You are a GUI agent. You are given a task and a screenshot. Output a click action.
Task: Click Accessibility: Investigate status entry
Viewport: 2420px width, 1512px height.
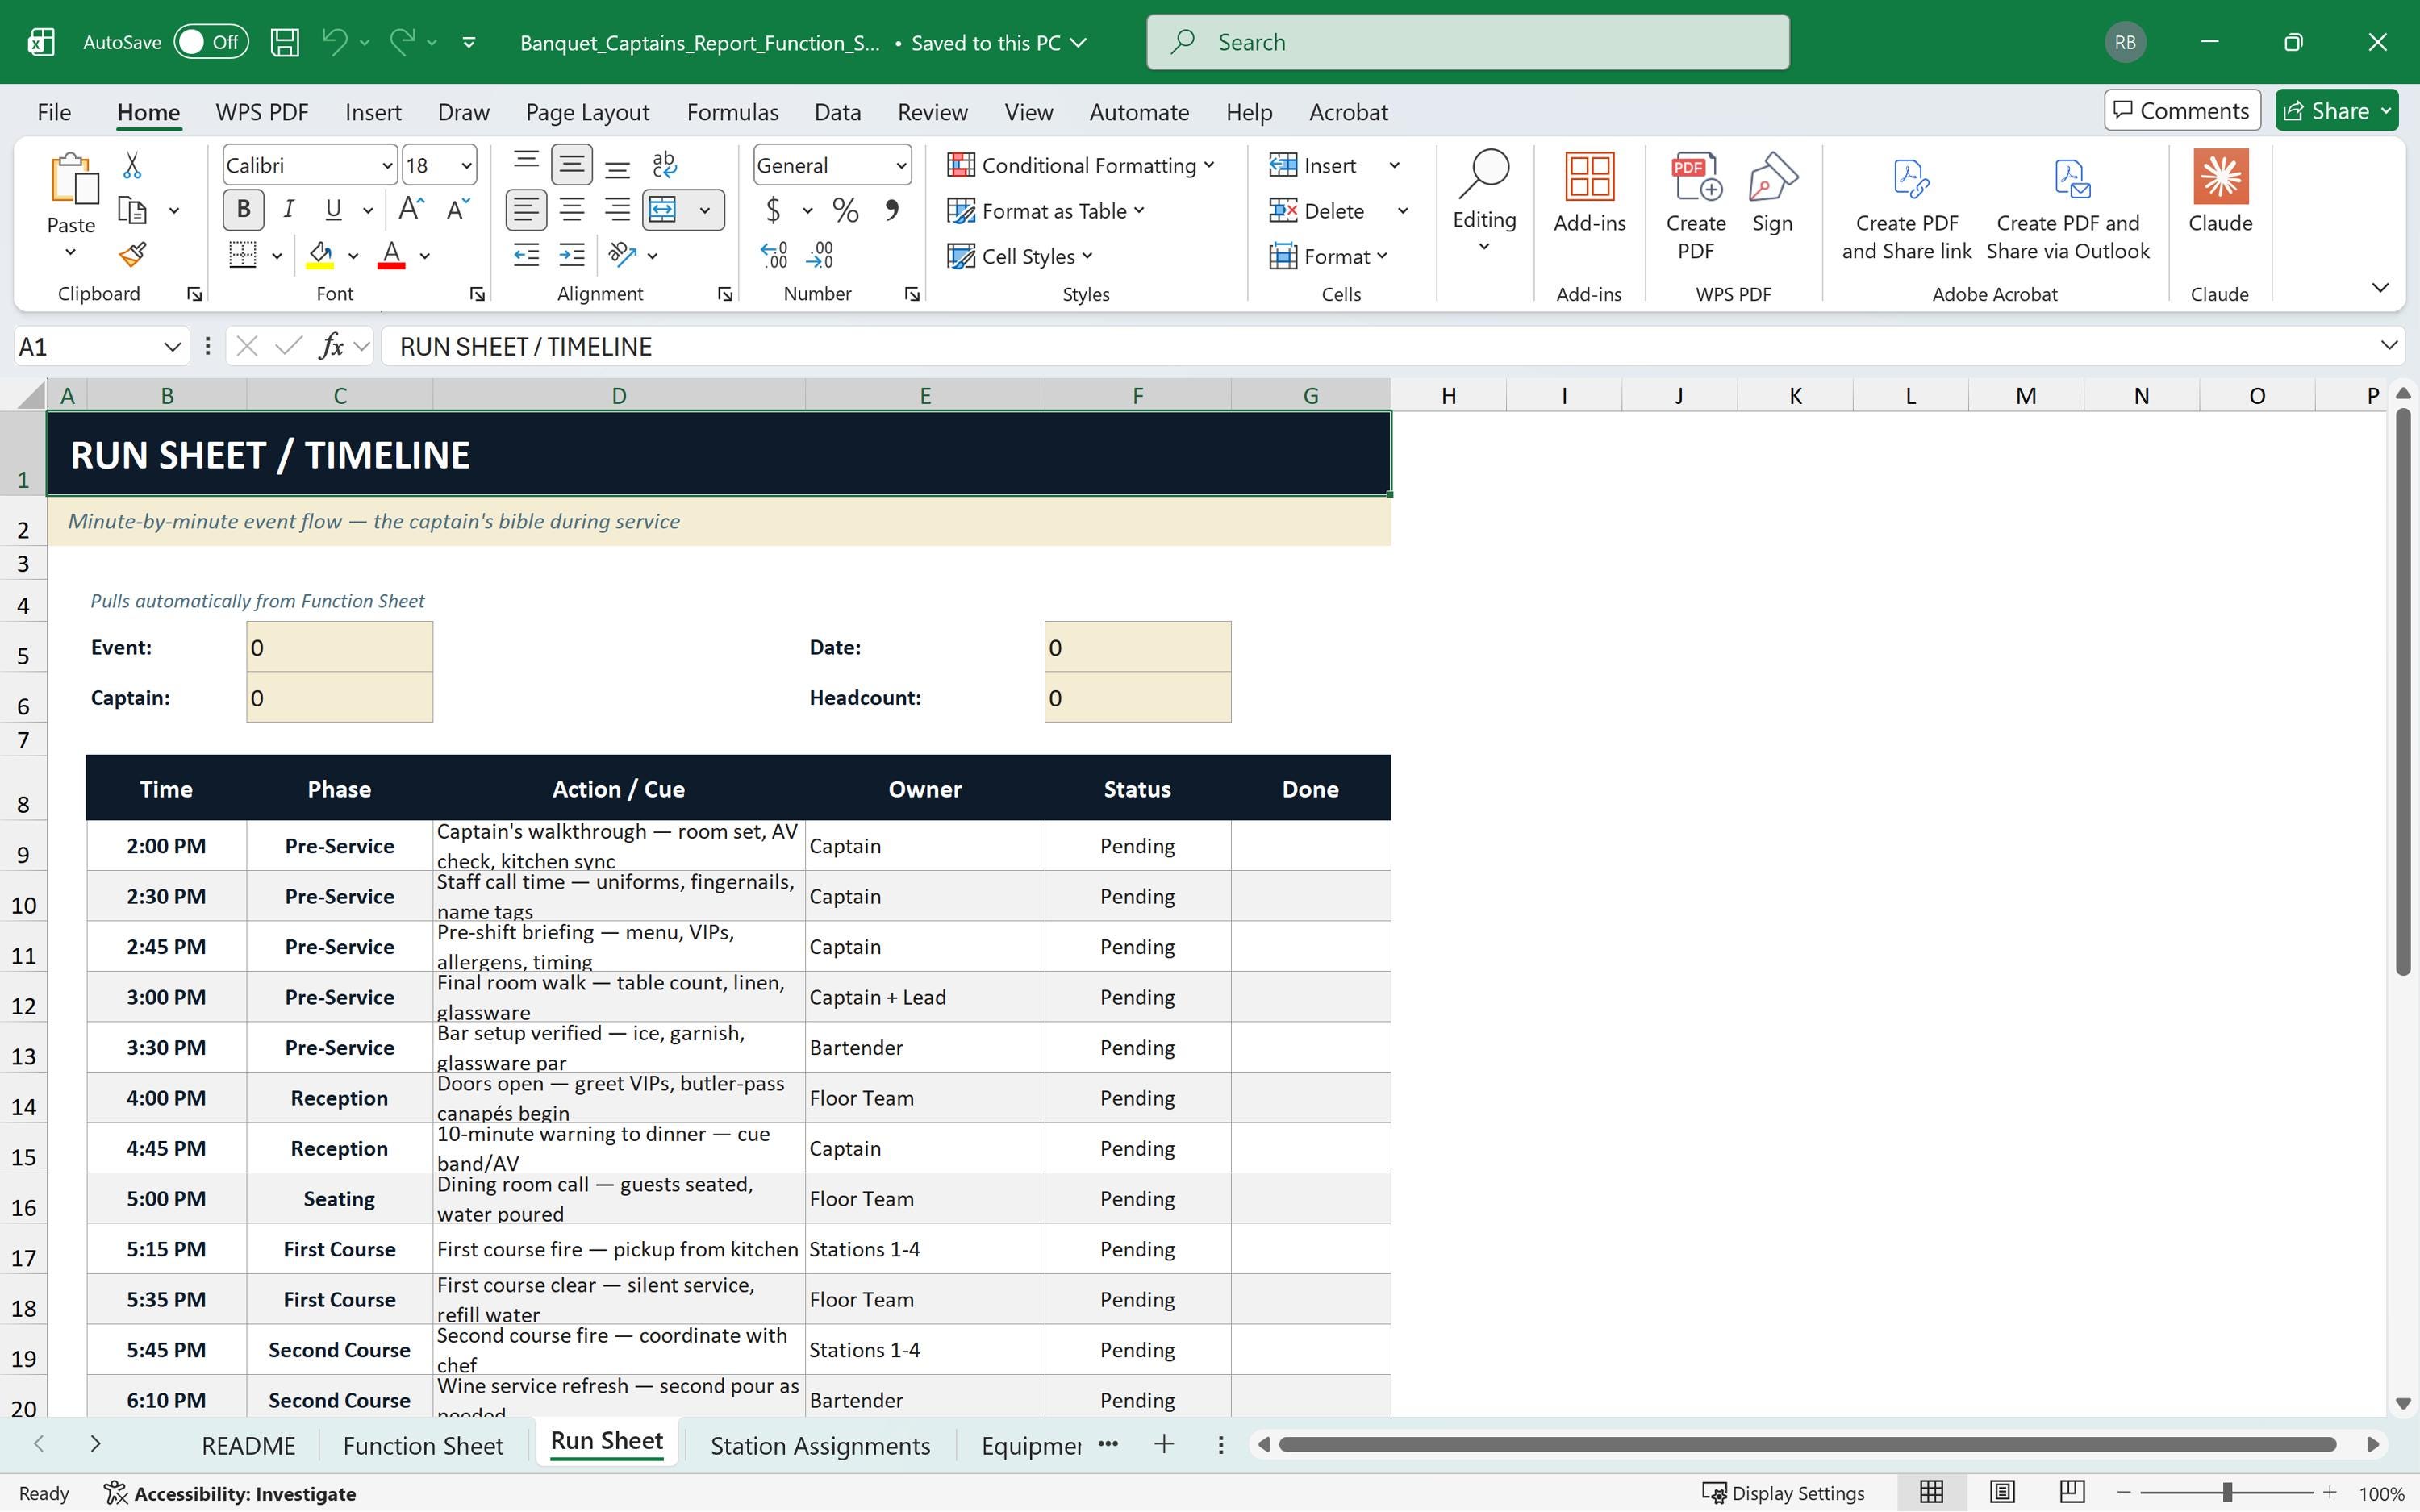pos(230,1492)
